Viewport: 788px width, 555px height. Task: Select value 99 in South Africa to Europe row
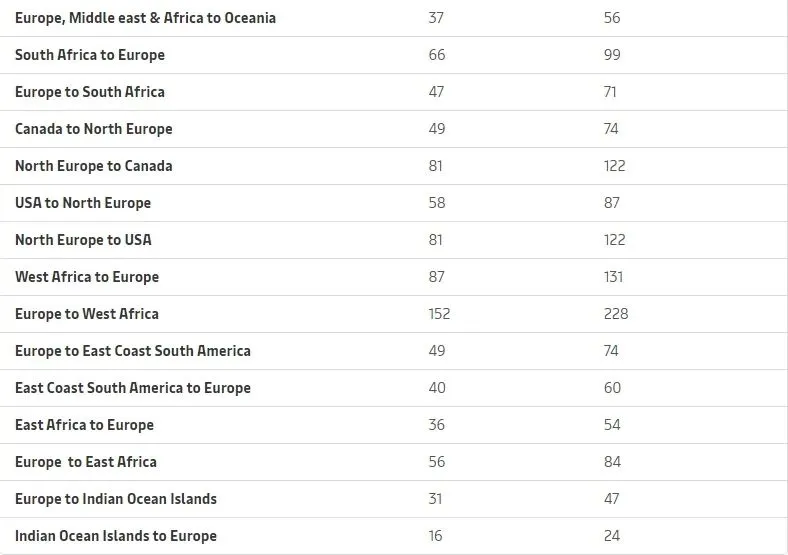(612, 55)
